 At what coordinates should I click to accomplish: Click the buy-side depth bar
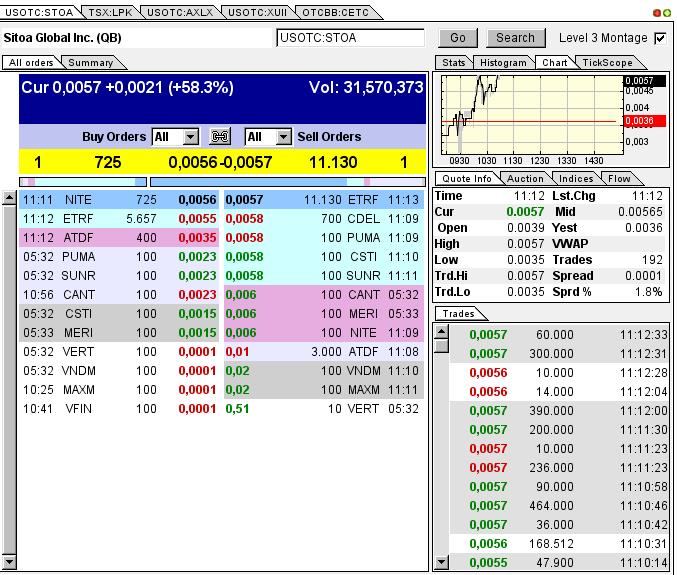coord(83,182)
